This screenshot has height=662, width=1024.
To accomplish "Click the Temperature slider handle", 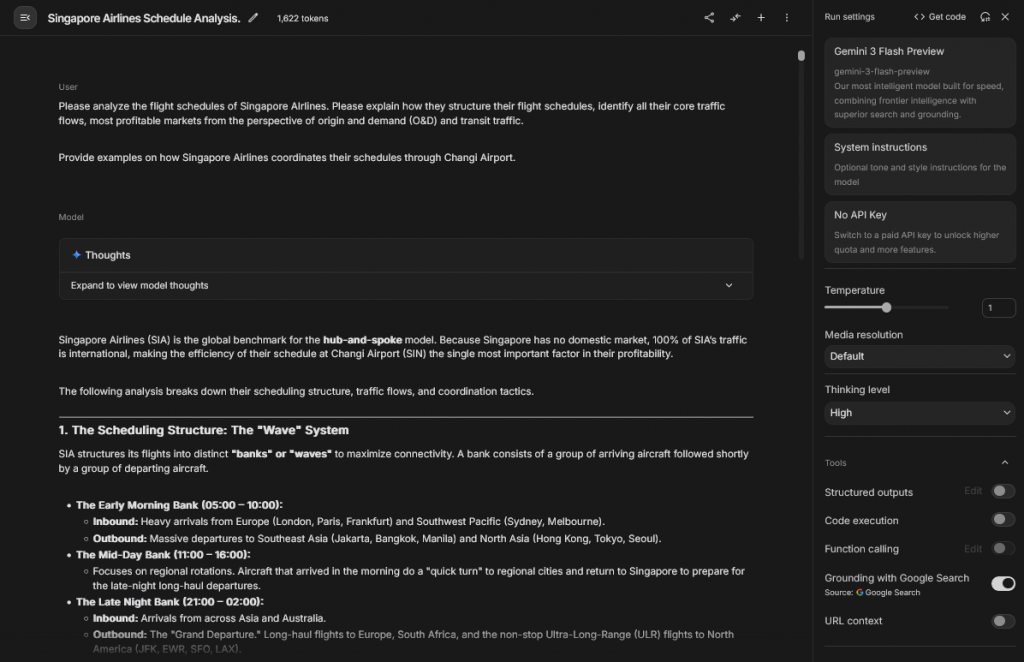I will (x=886, y=308).
